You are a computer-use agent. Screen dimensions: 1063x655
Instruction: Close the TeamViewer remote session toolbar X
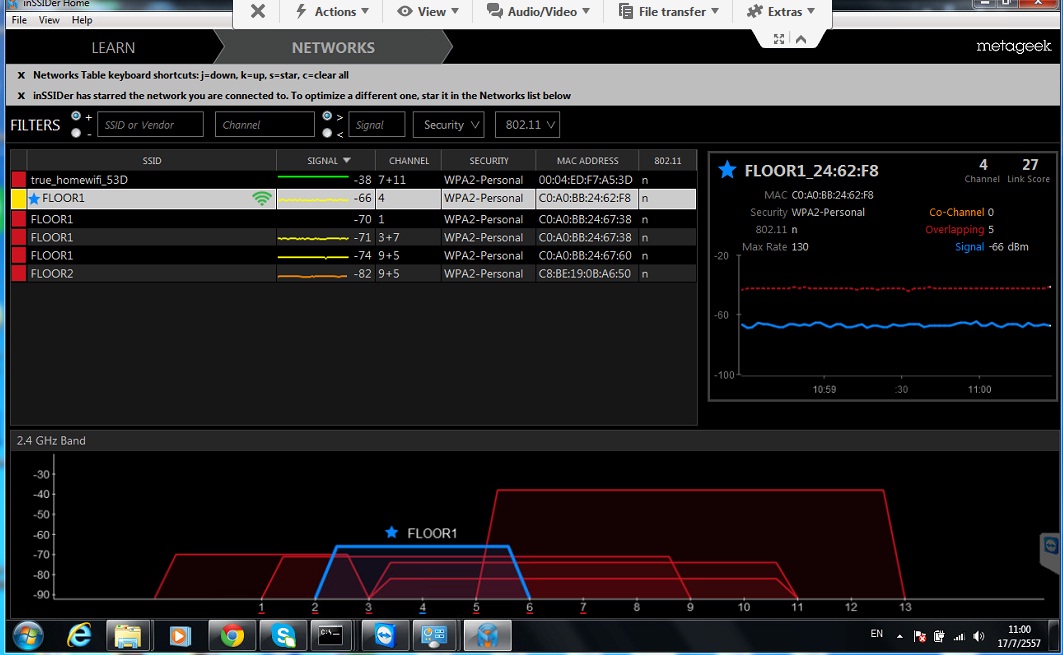point(258,11)
